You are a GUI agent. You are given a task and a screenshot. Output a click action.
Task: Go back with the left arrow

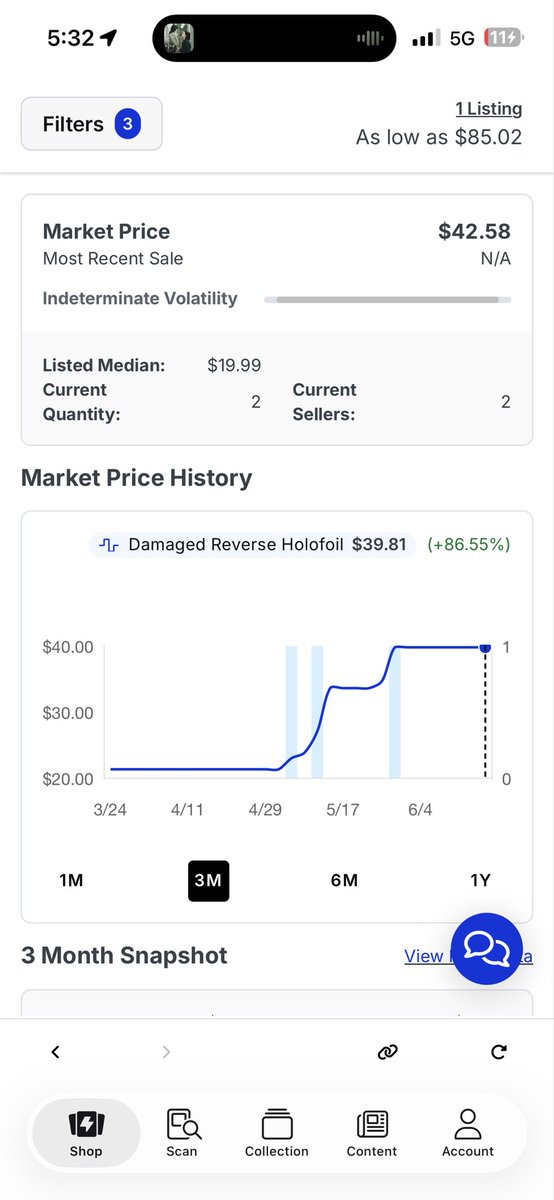(x=55, y=1051)
